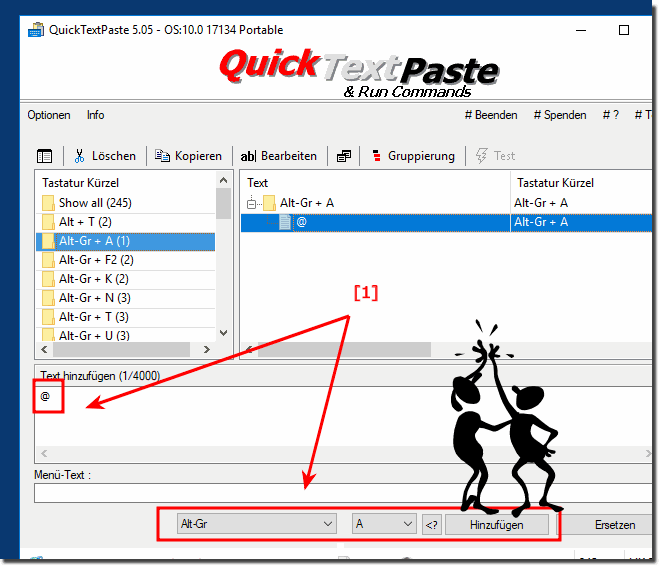The image size is (659, 566).
Task: Click right arrow of left list horizontal scrollbar
Action: 206,350
